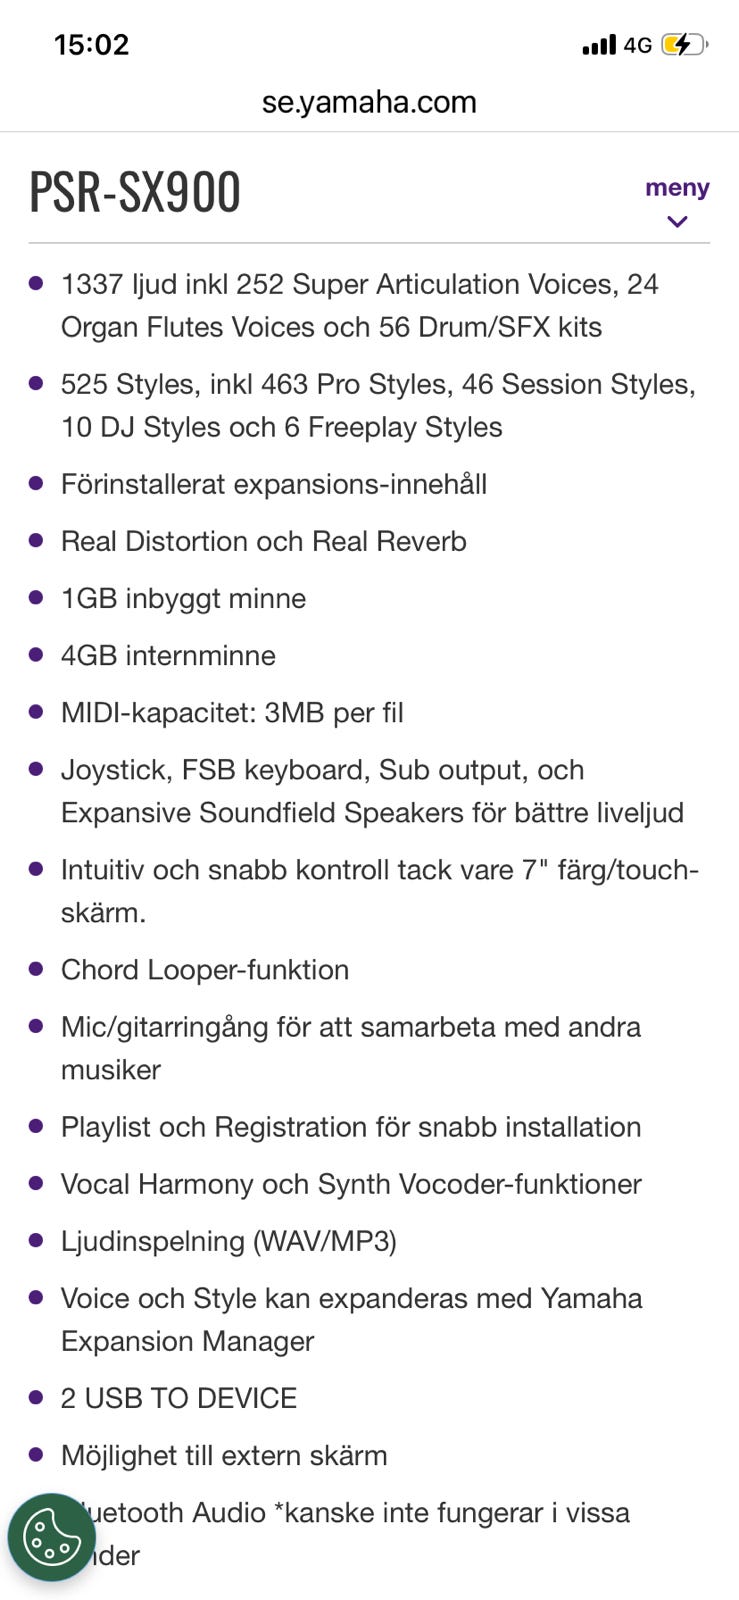Tap the Chord Looper-funktion item
The image size is (739, 1600).
pyautogui.click(x=205, y=969)
